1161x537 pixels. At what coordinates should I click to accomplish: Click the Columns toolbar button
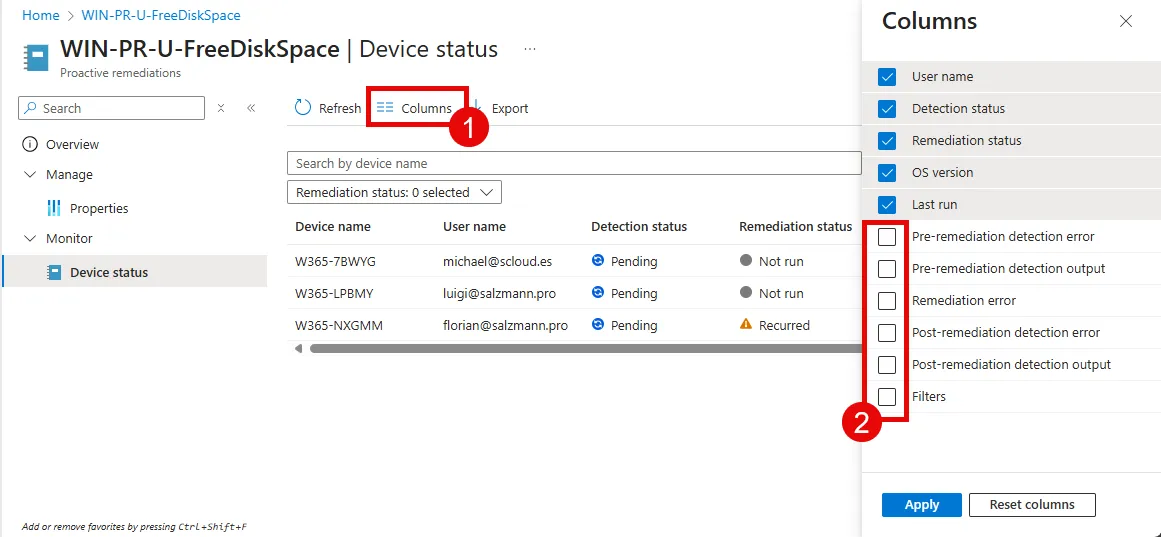click(x=416, y=108)
